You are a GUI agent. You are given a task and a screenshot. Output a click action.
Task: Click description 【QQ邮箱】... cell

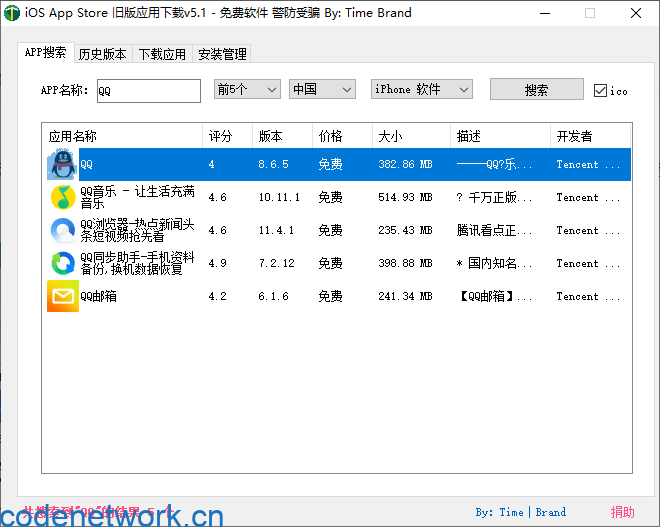pyautogui.click(x=494, y=296)
